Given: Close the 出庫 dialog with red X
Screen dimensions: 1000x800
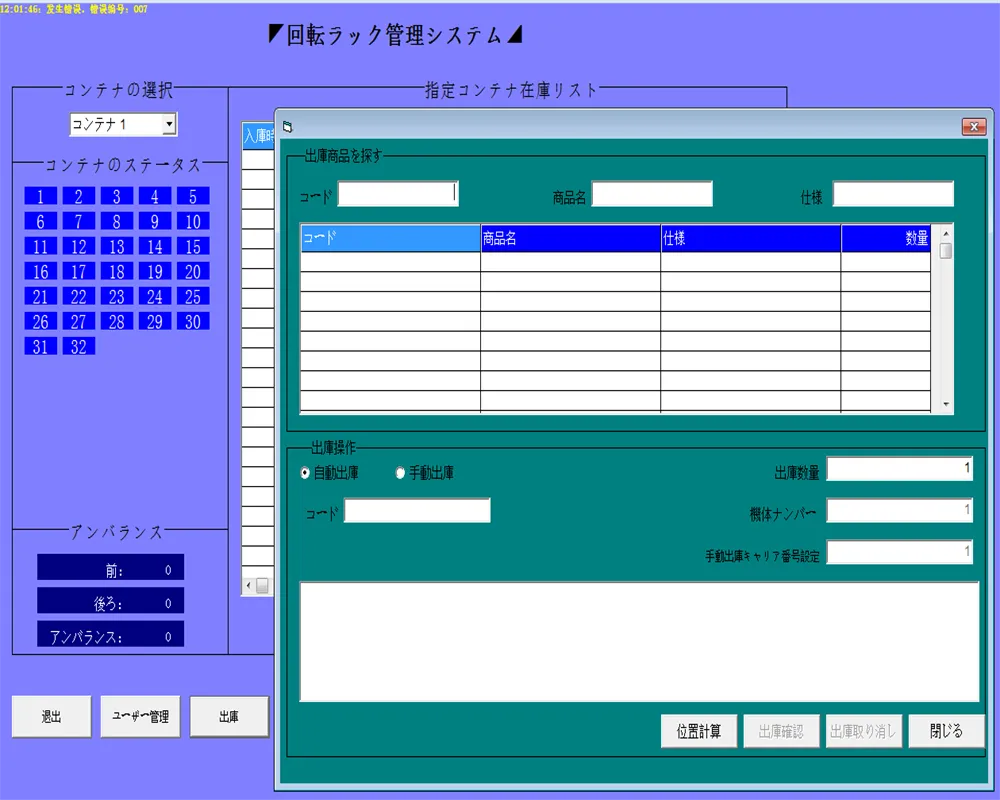Looking at the screenshot, I should [973, 127].
